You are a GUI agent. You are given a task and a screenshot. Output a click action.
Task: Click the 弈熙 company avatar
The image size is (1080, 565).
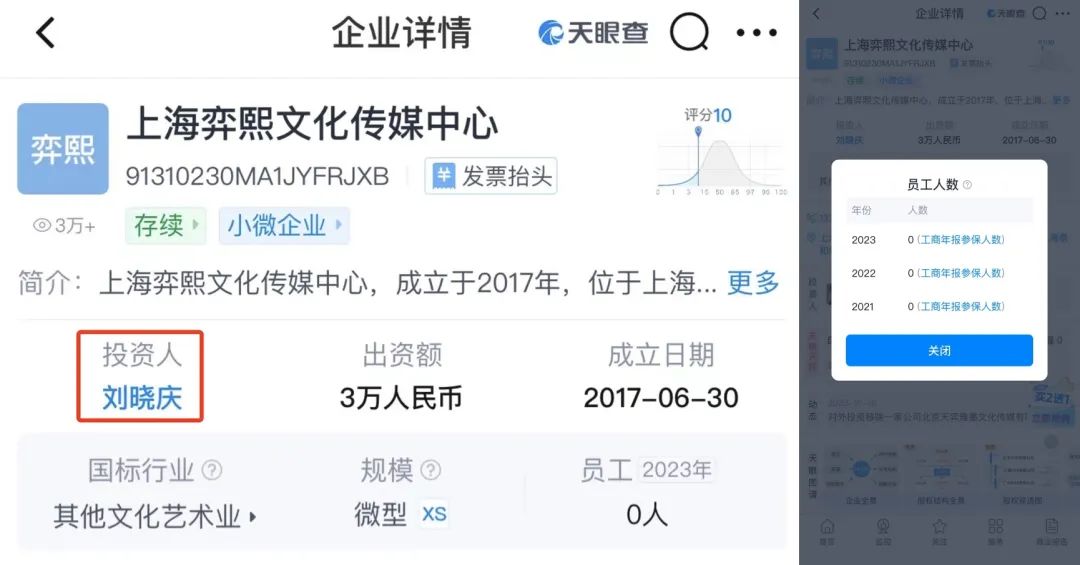pos(63,149)
